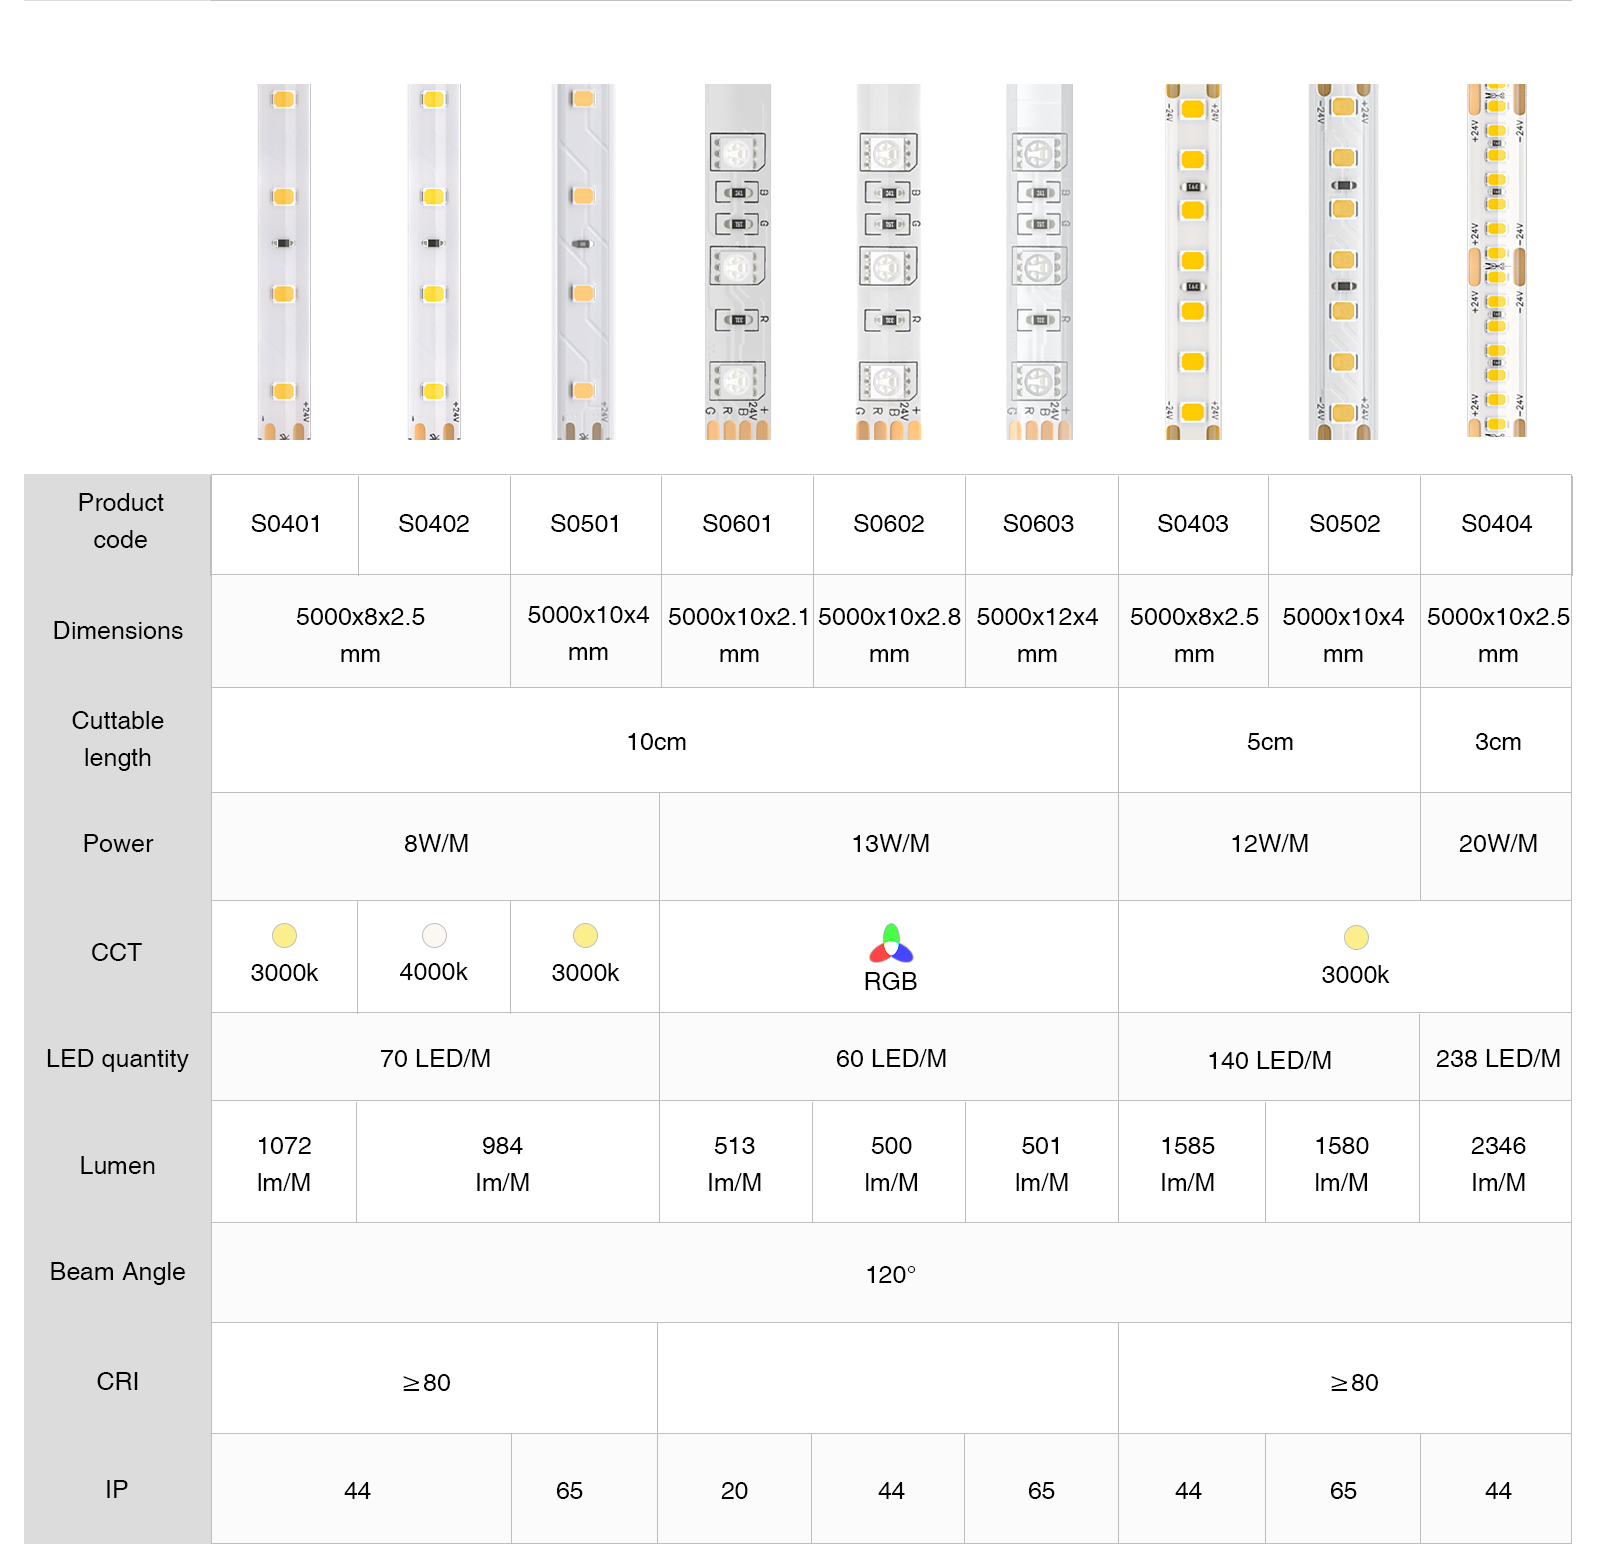Click the IP 20 rating cell
This screenshot has width=1600, height=1562.
[x=734, y=1489]
